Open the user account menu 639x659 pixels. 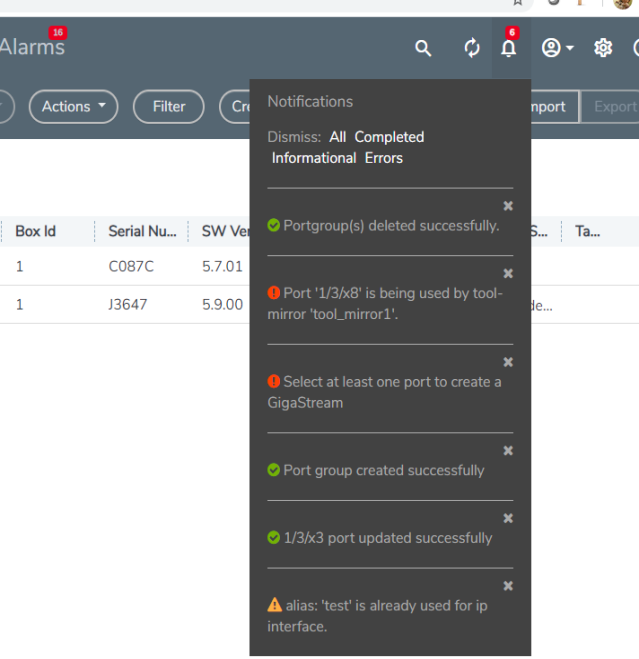[x=557, y=48]
